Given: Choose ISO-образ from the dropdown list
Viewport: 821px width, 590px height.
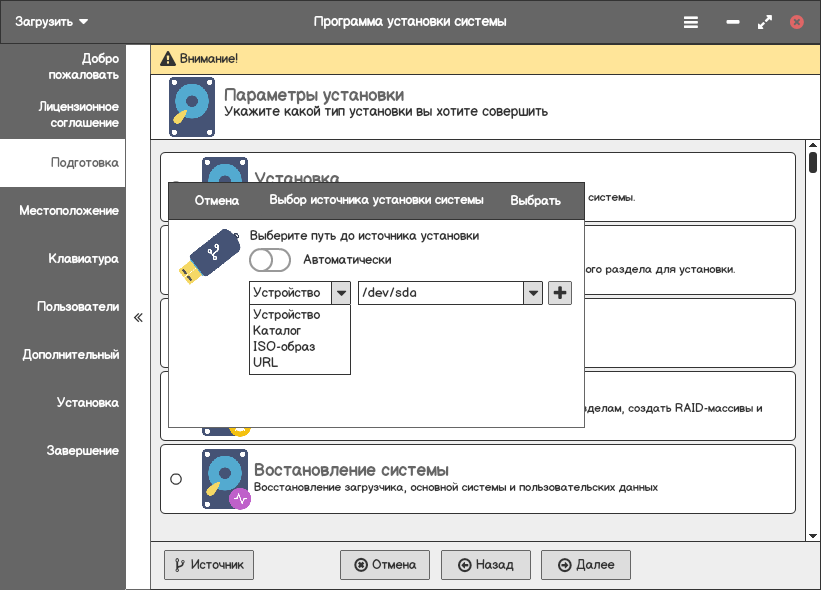Looking at the screenshot, I should (x=284, y=346).
